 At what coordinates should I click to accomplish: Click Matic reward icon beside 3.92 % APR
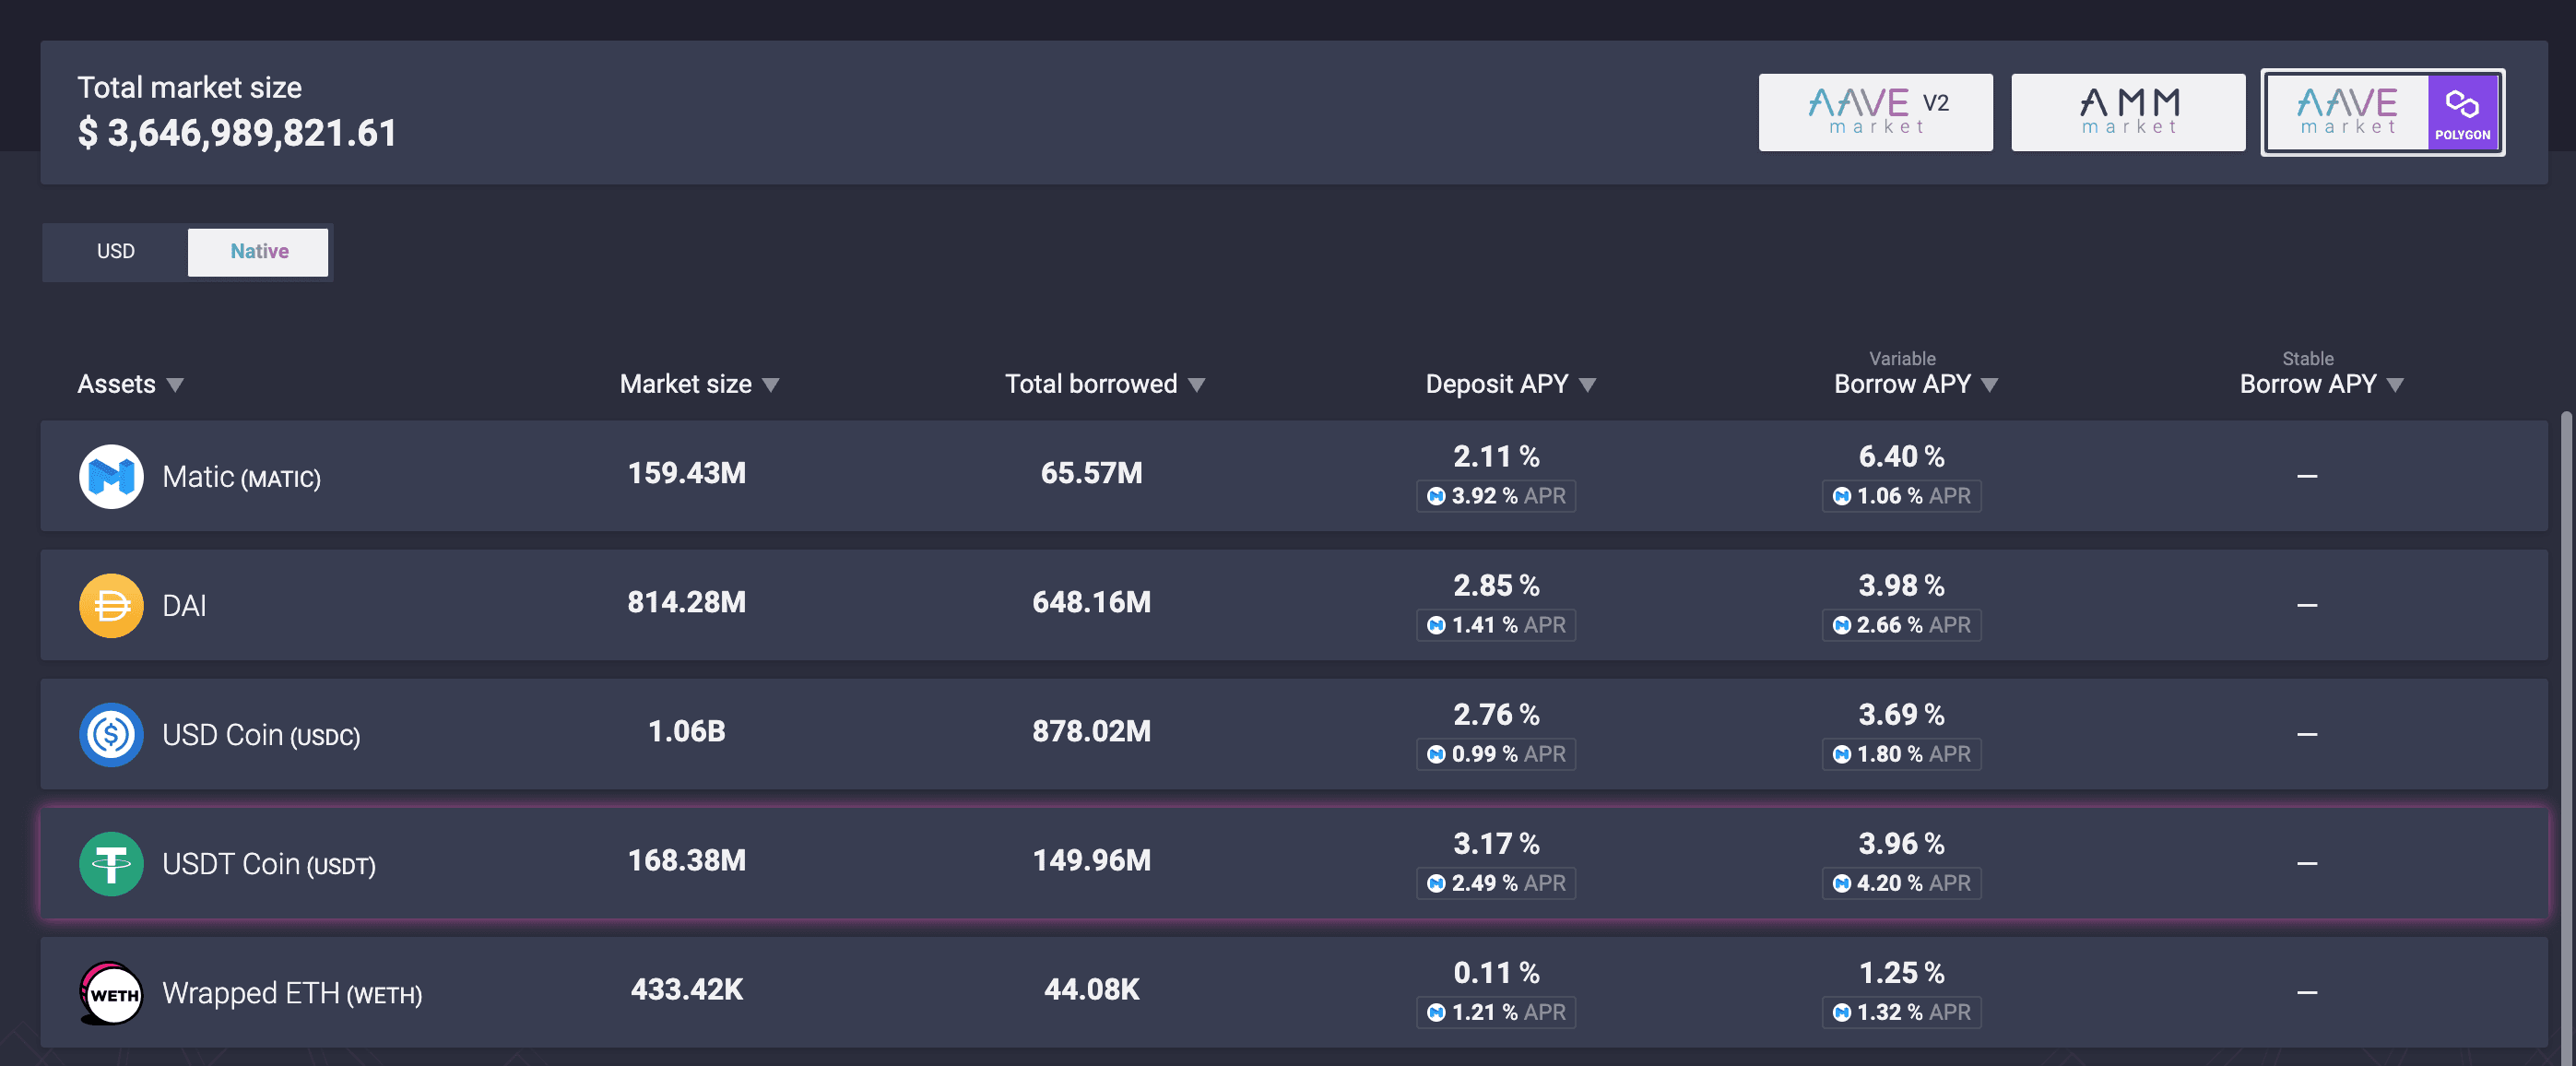coord(1436,496)
